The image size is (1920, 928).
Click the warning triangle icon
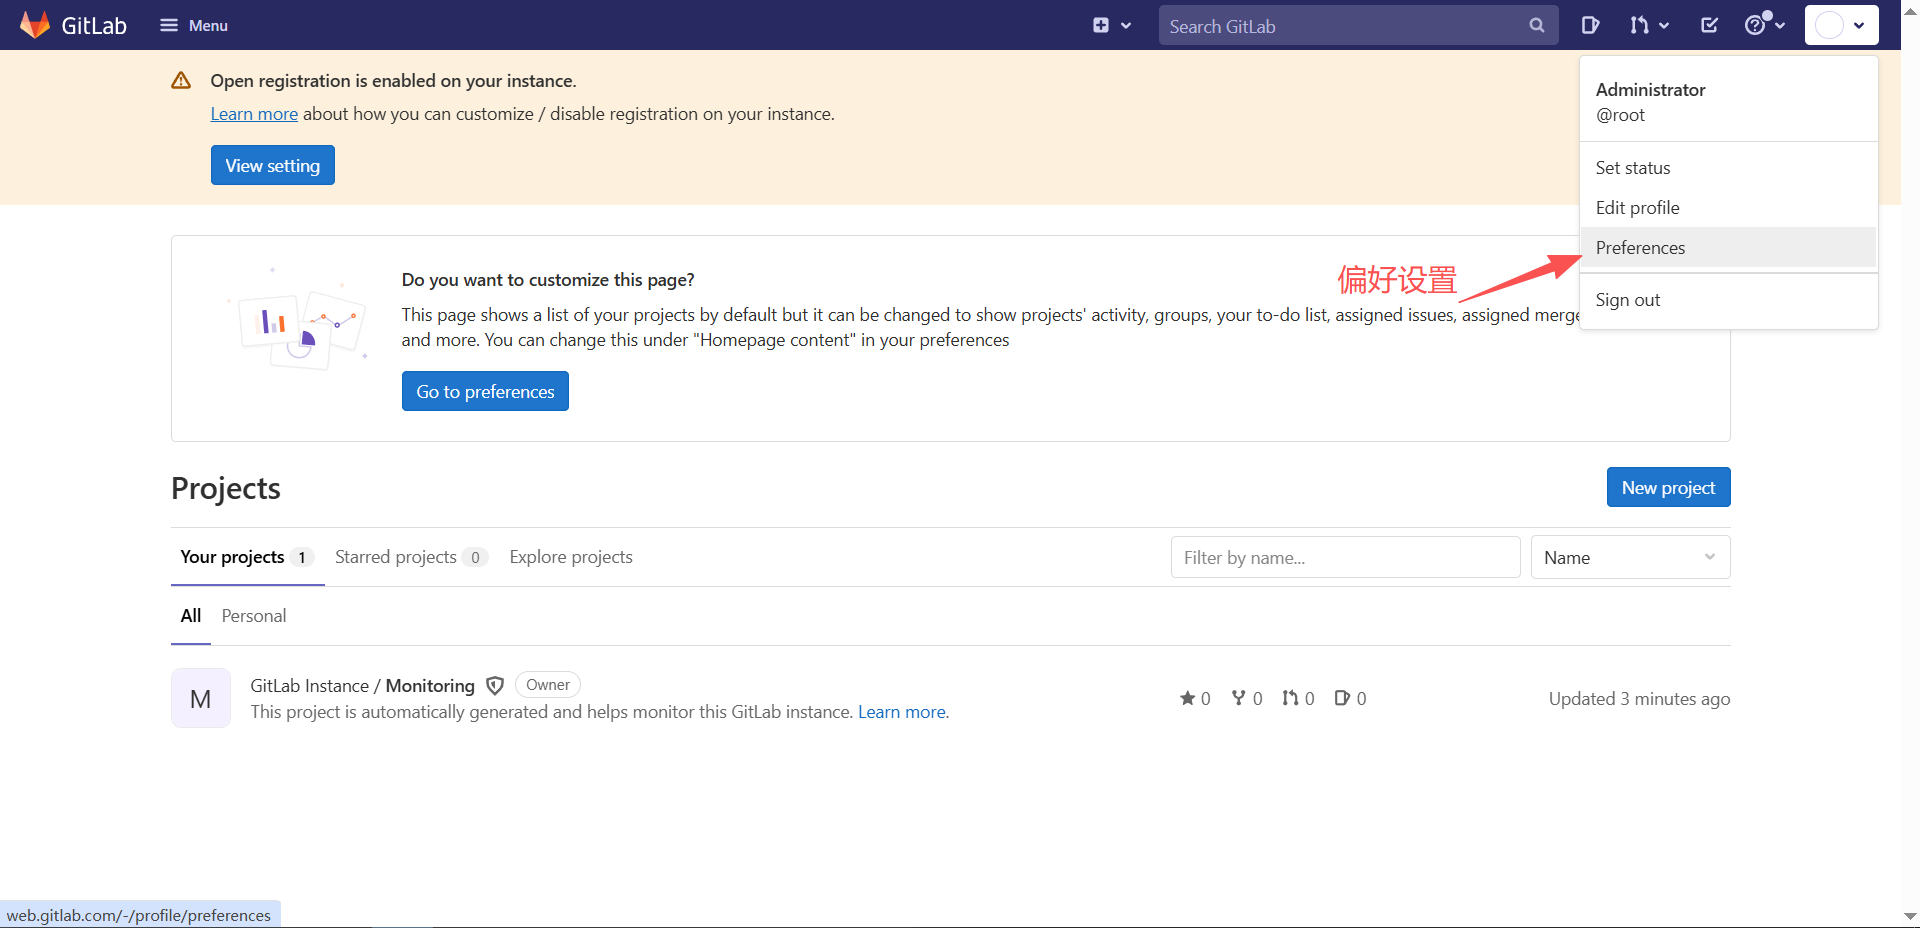coord(181,80)
